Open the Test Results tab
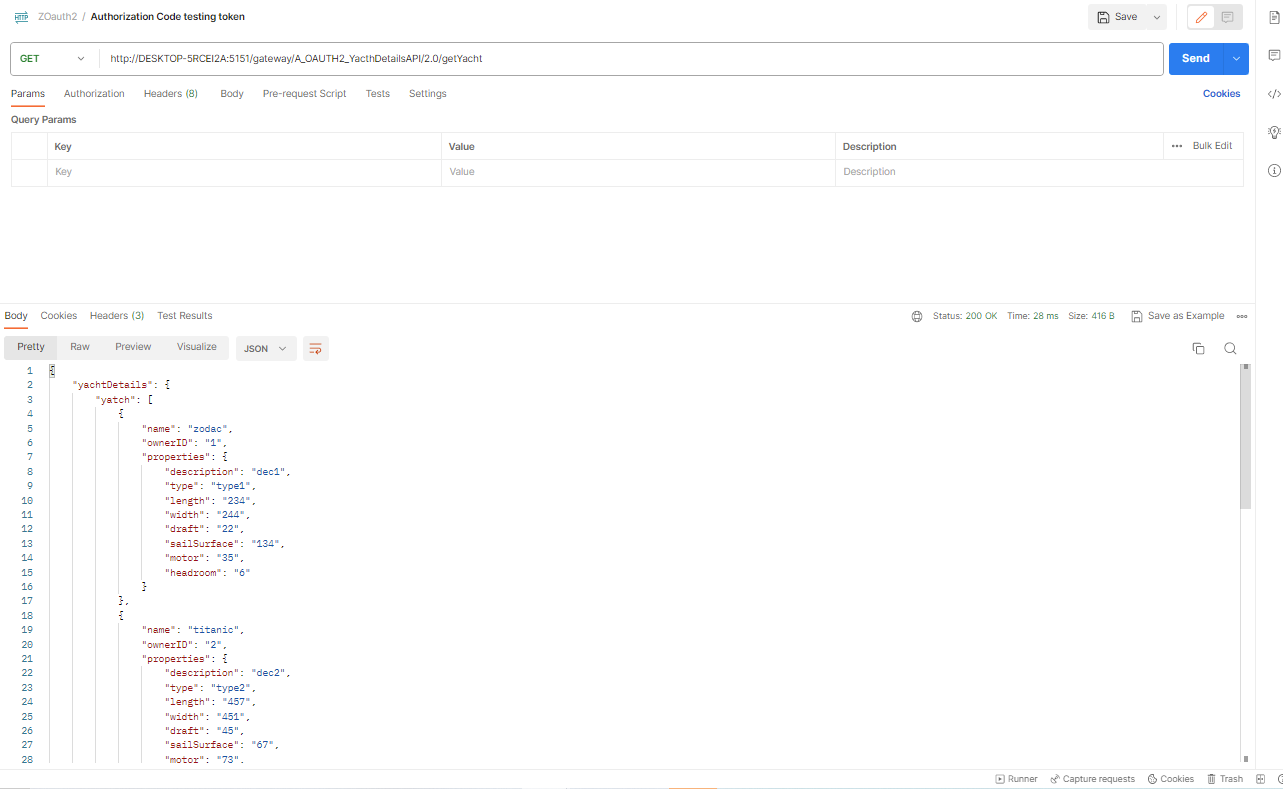Screen dimensions: 1283x789 185,316
